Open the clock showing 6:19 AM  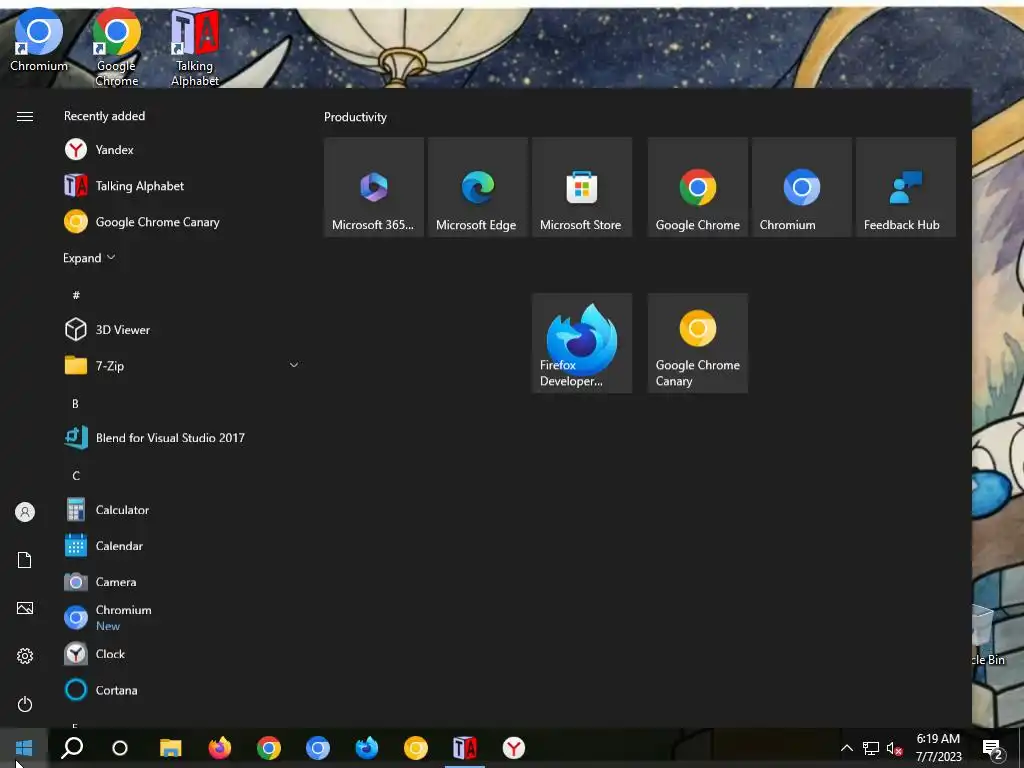[938, 748]
